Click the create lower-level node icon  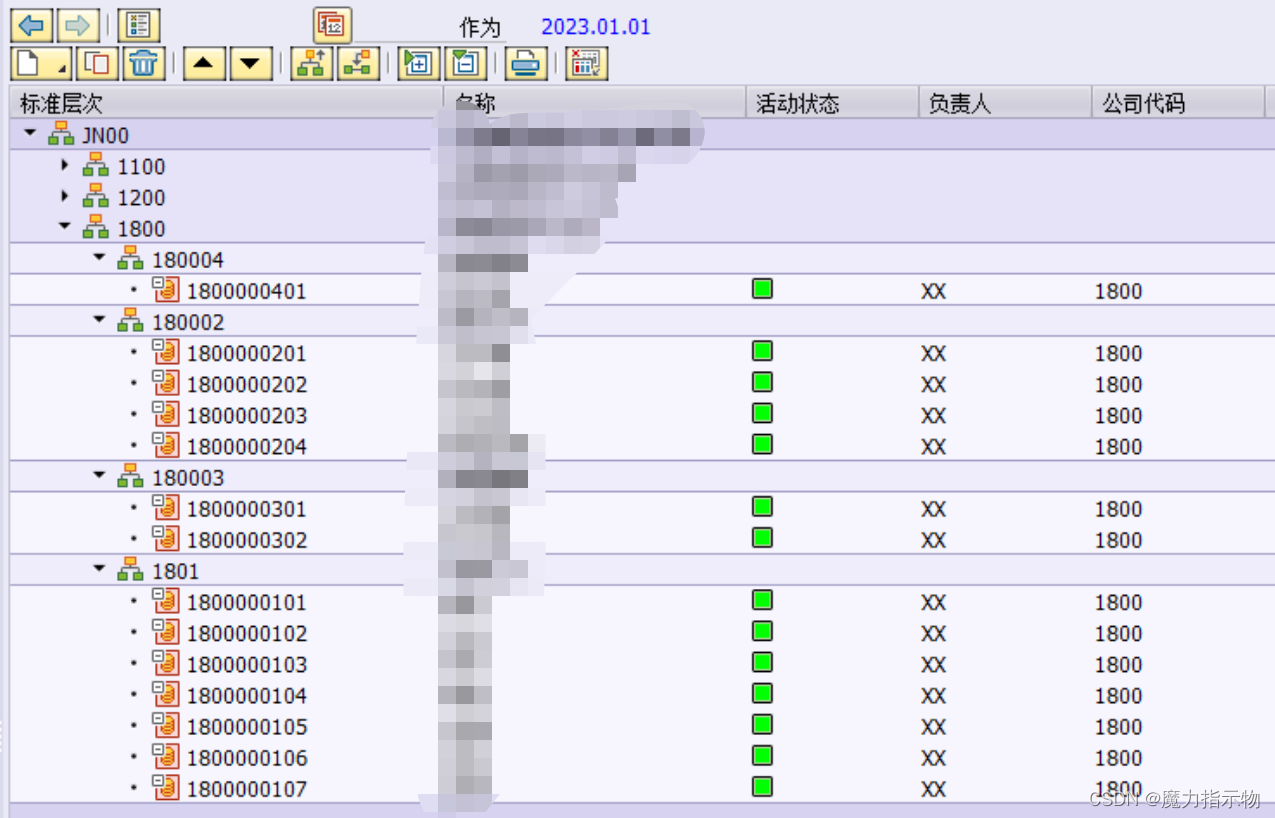(x=357, y=63)
